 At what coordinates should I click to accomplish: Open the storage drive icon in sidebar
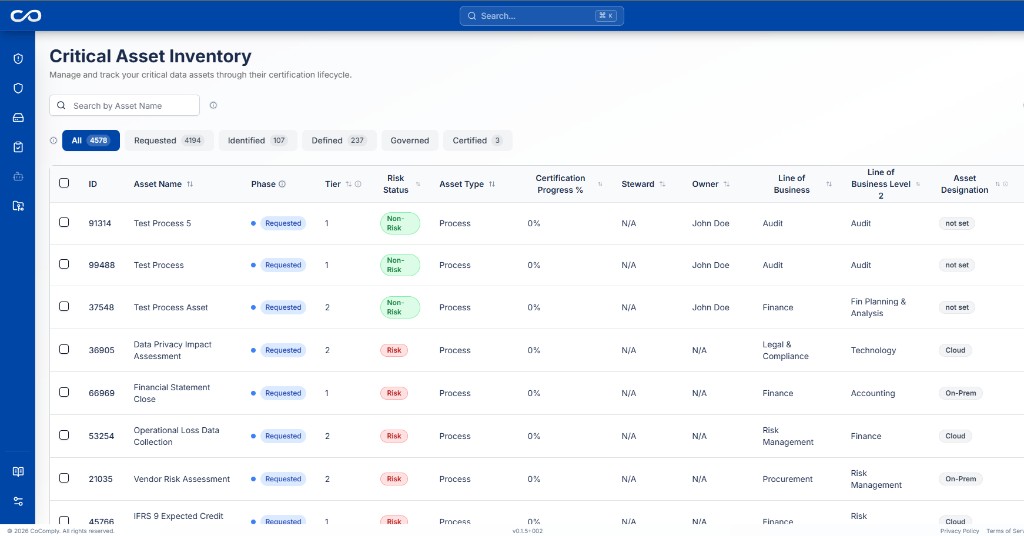click(x=18, y=118)
